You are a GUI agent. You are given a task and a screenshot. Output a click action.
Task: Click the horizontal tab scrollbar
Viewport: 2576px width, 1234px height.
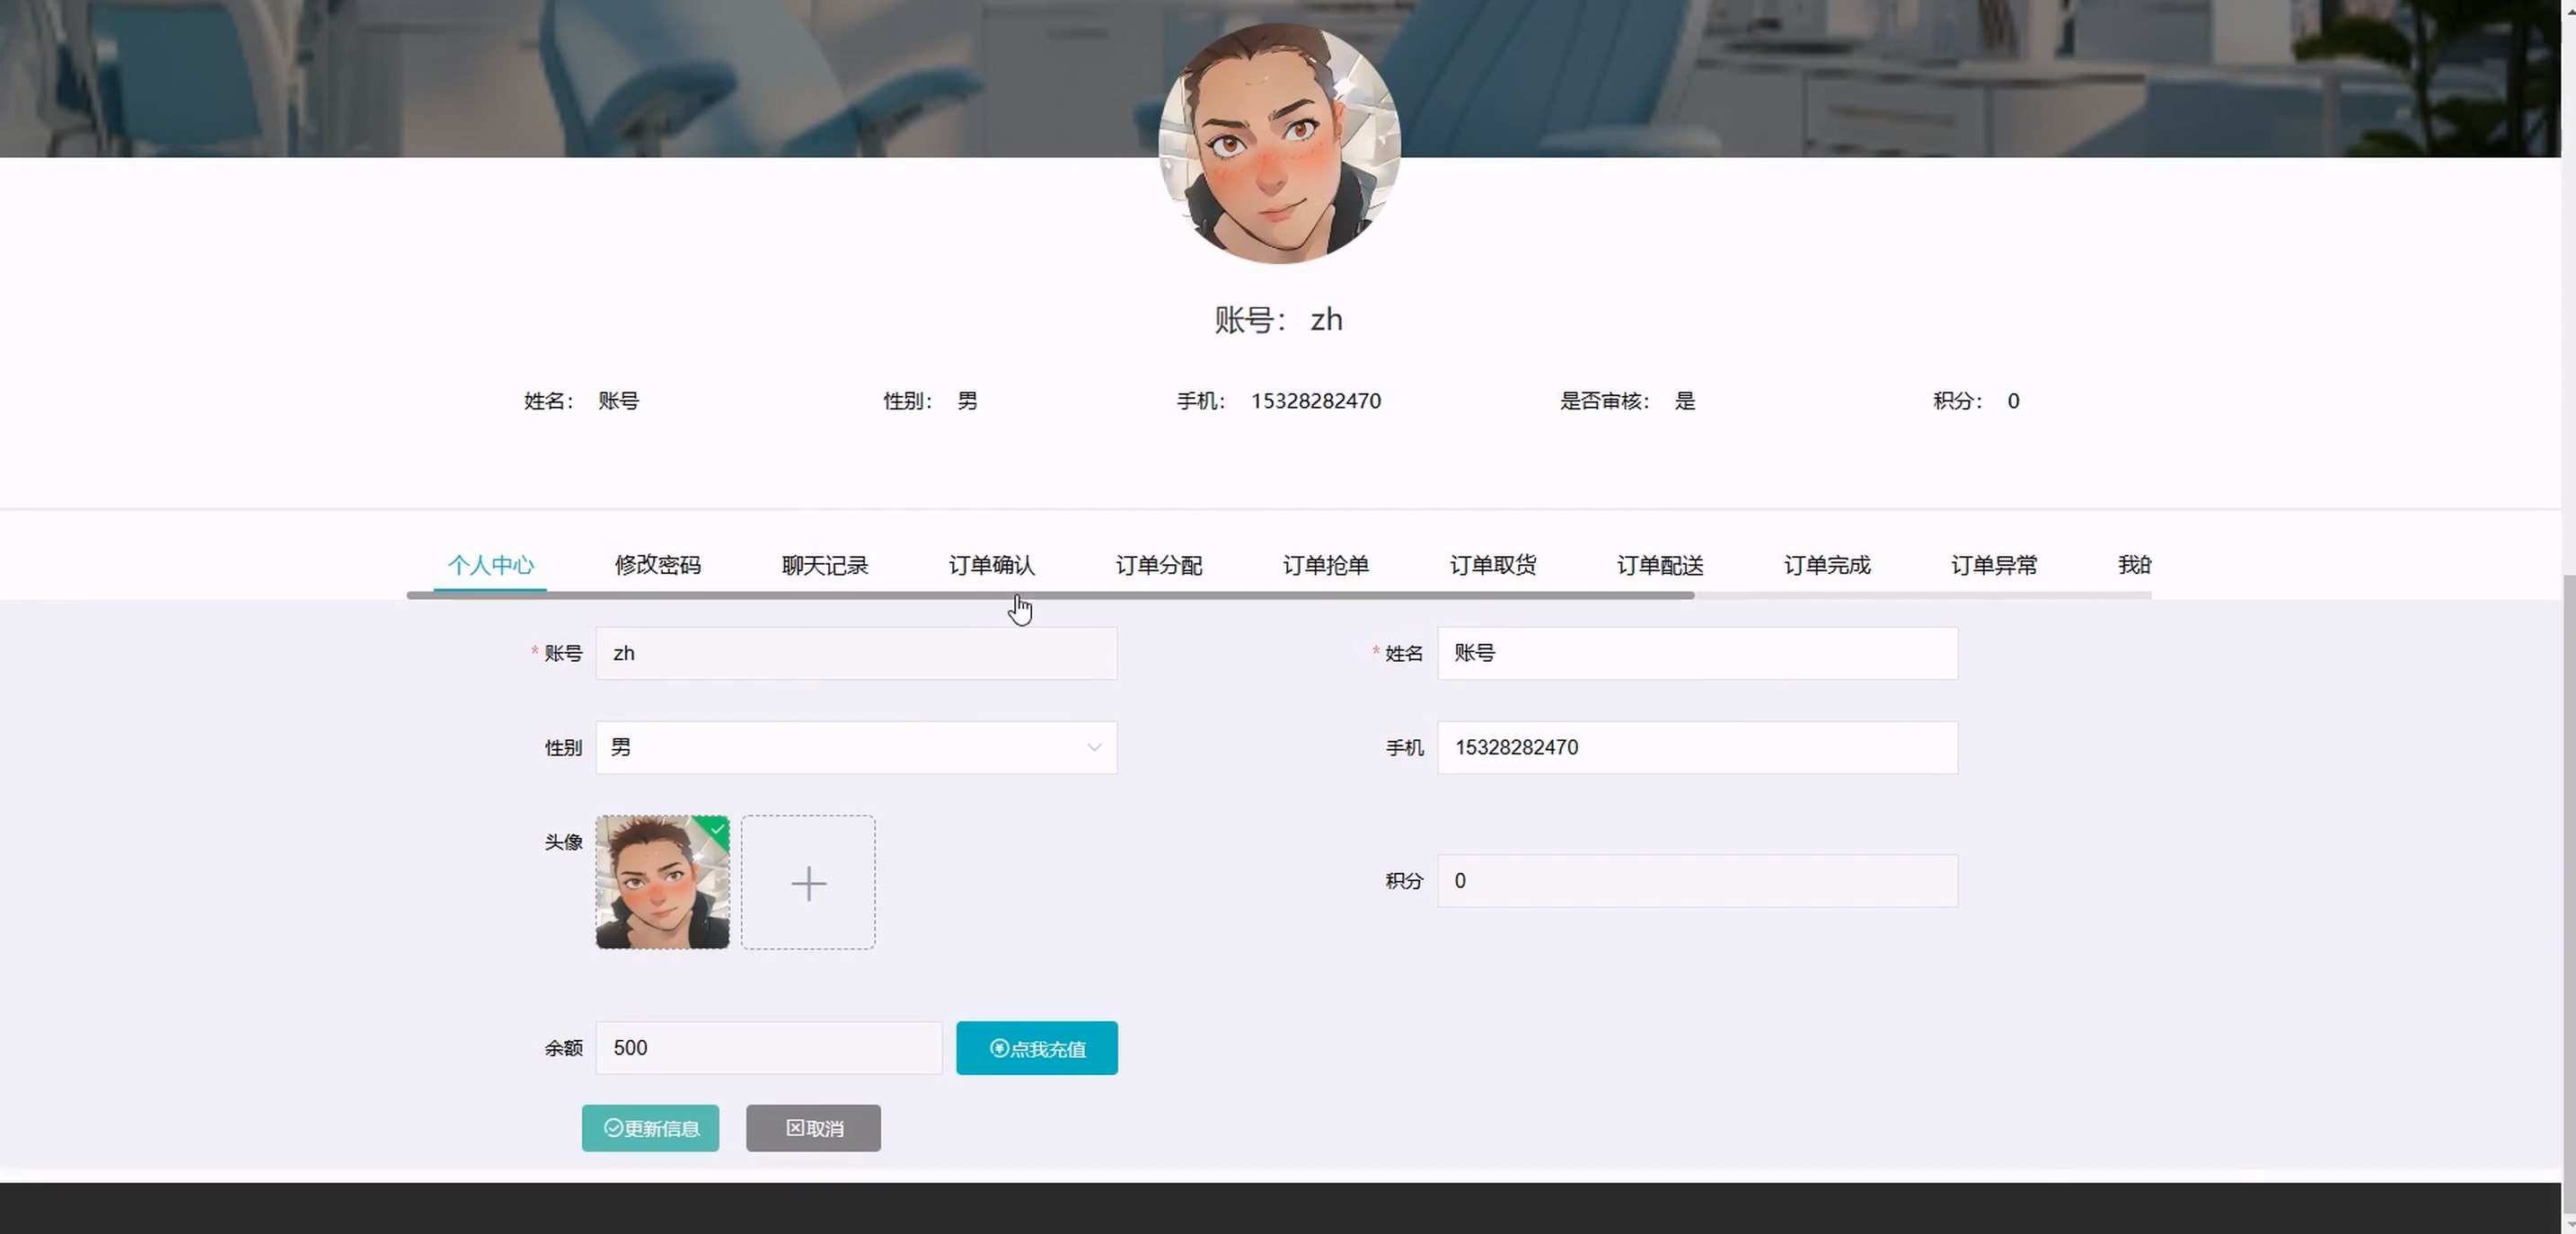click(x=1050, y=595)
